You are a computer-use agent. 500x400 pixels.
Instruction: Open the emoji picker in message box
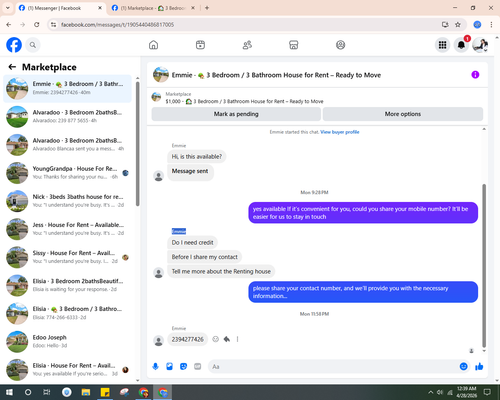[463, 367]
